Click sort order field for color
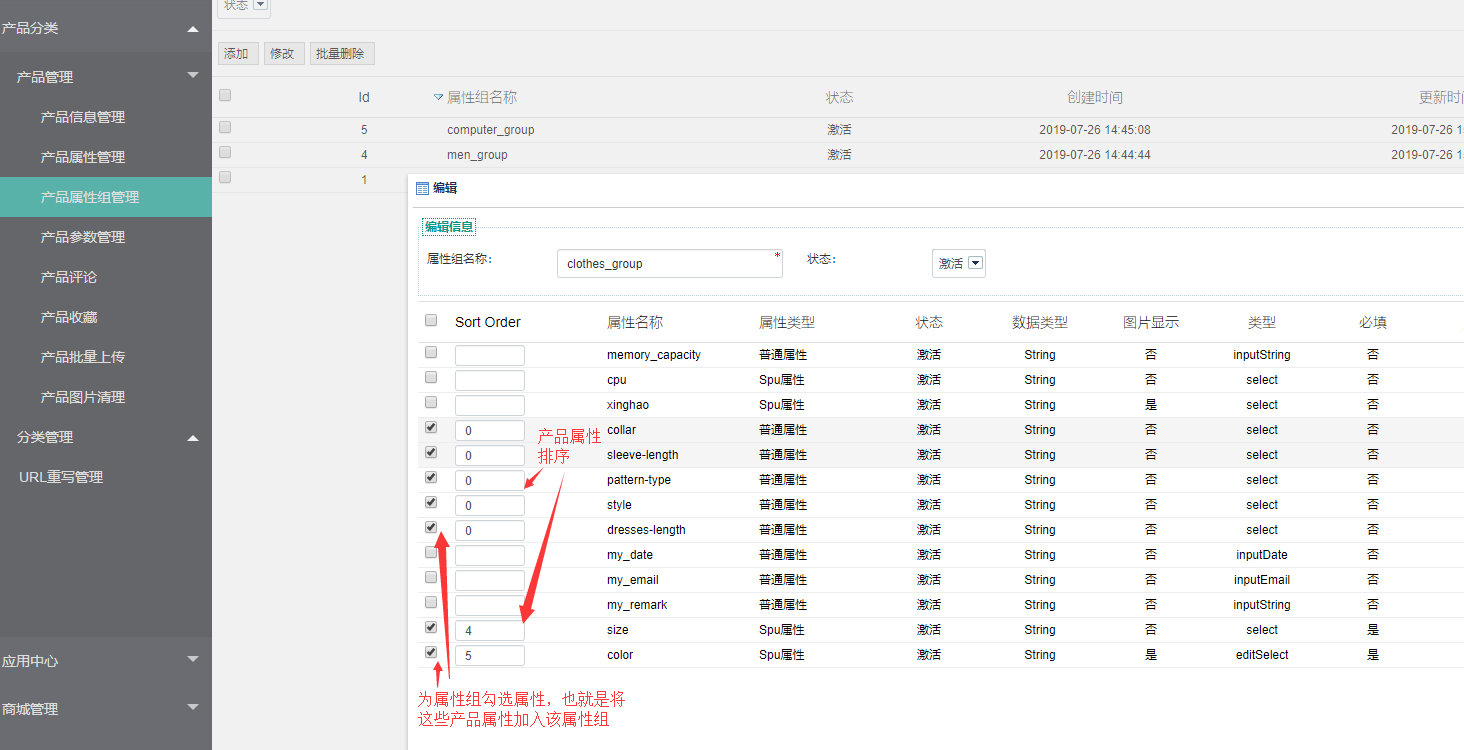The height and width of the screenshot is (750, 1464). pyautogui.click(x=490, y=655)
